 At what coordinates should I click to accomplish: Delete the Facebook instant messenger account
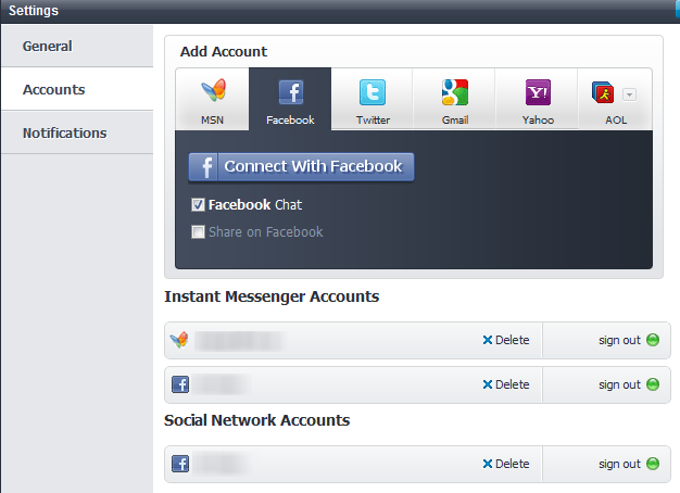pos(506,385)
